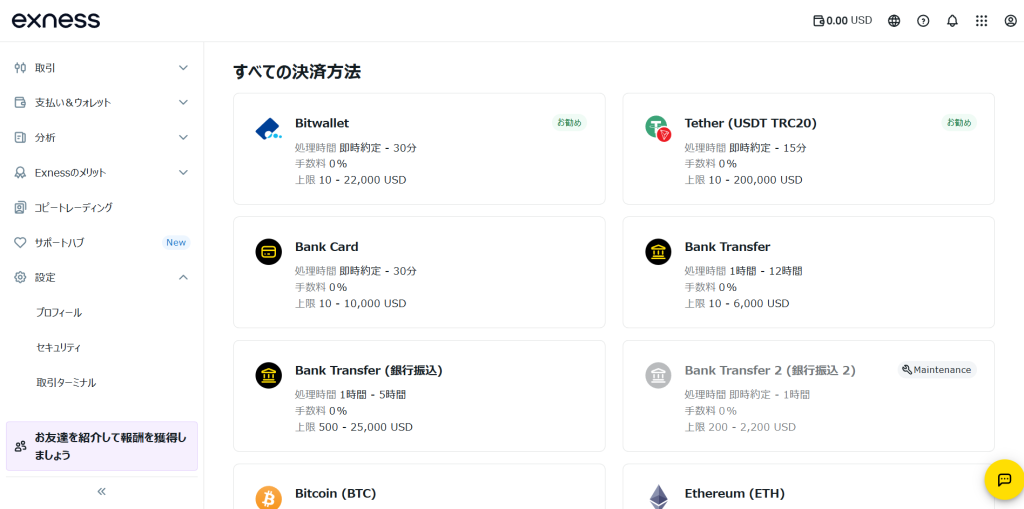Click the 取引 candlestick icon in sidebar
The width and height of the screenshot is (1024, 509).
point(20,67)
